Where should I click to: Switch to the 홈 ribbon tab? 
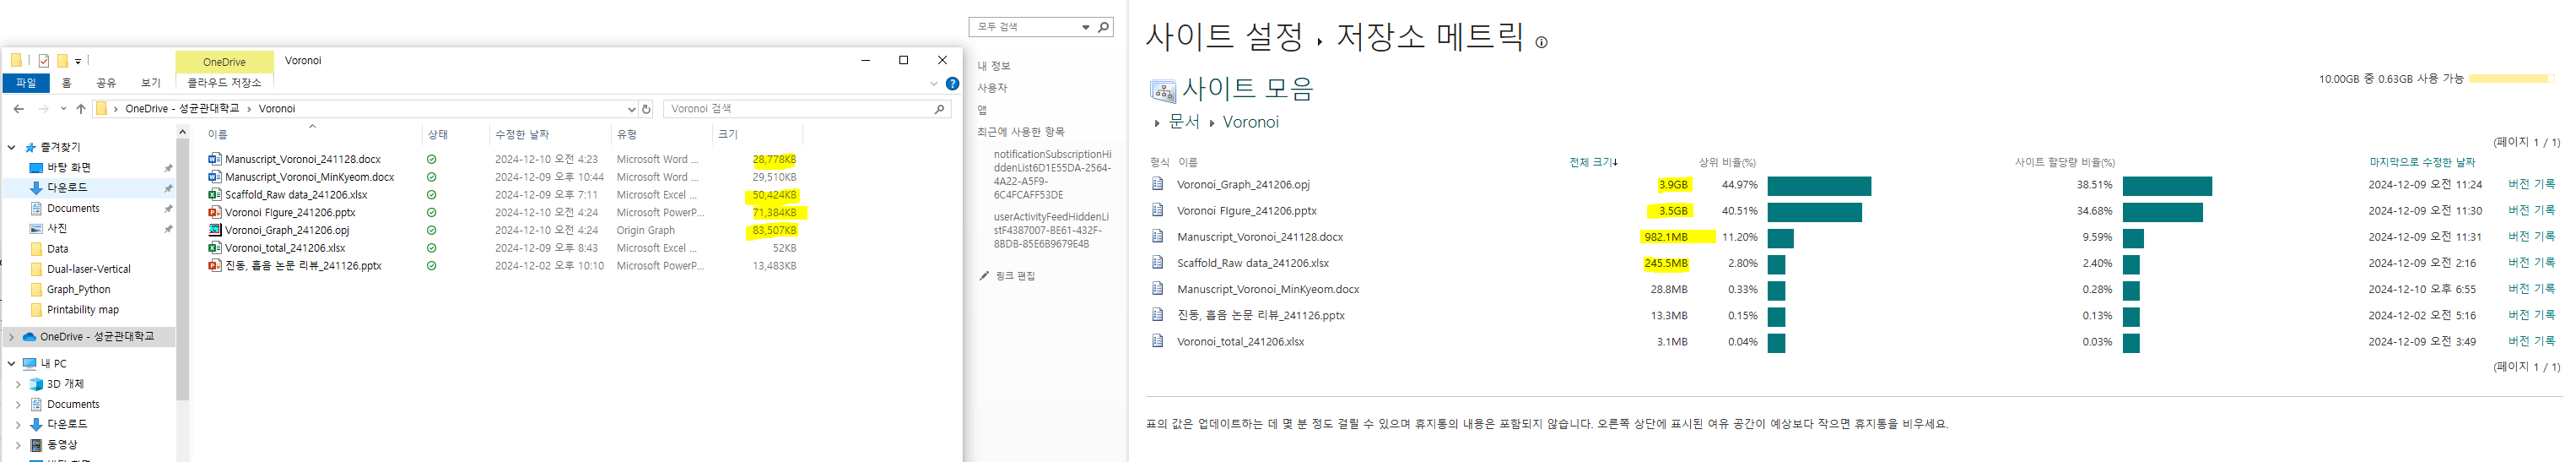[x=66, y=83]
